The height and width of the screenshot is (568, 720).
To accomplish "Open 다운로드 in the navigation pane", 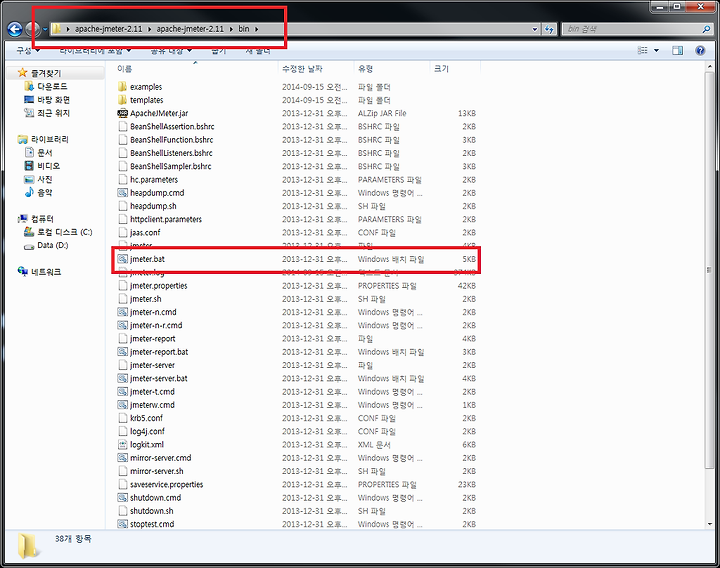I will [x=51, y=86].
